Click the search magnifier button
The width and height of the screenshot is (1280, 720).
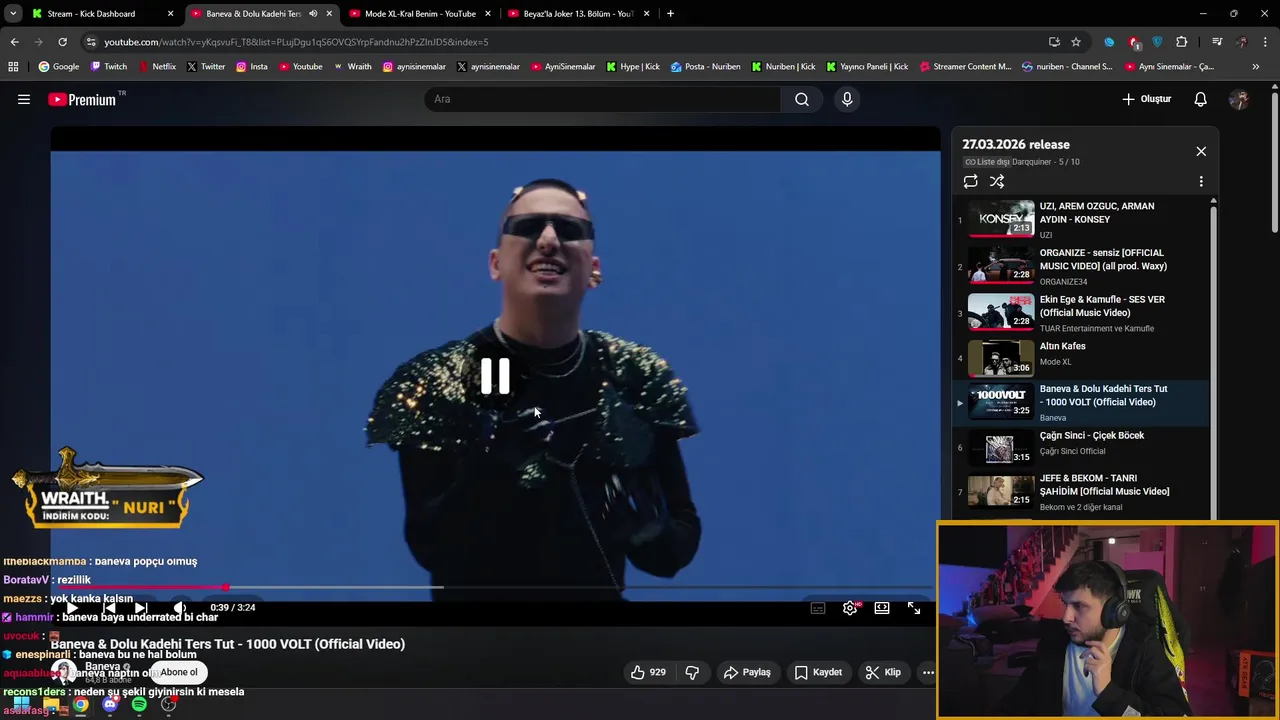click(801, 99)
